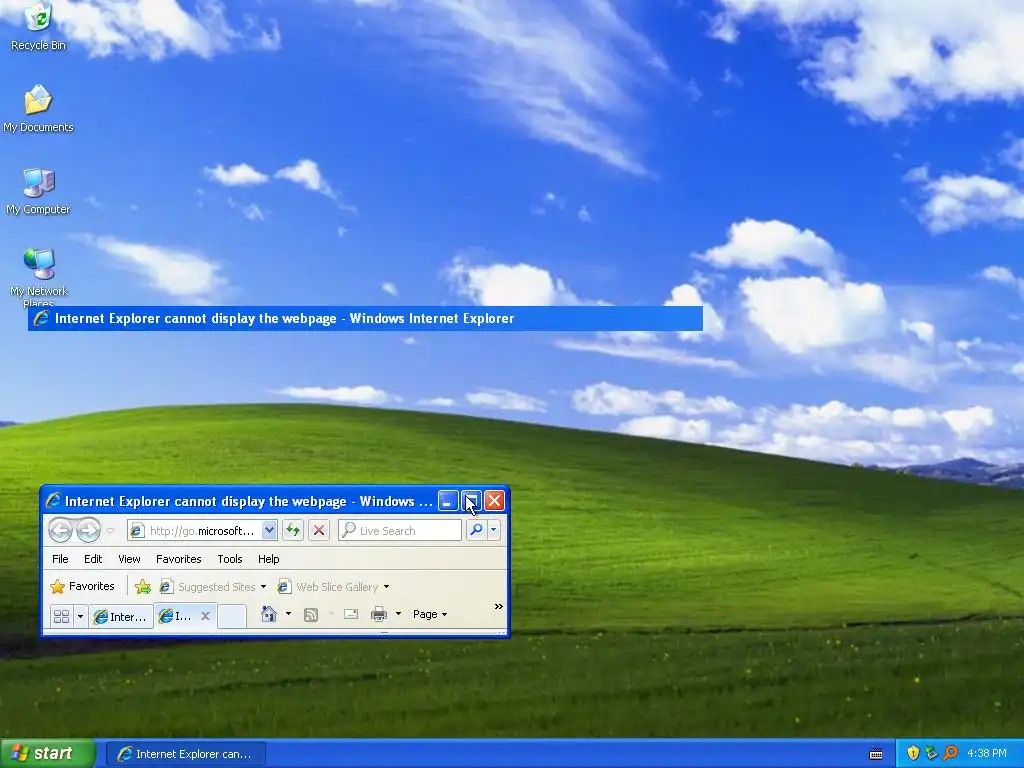Viewport: 1024px width, 768px height.
Task: Switch to the first 'Inter…' tab
Action: 121,616
